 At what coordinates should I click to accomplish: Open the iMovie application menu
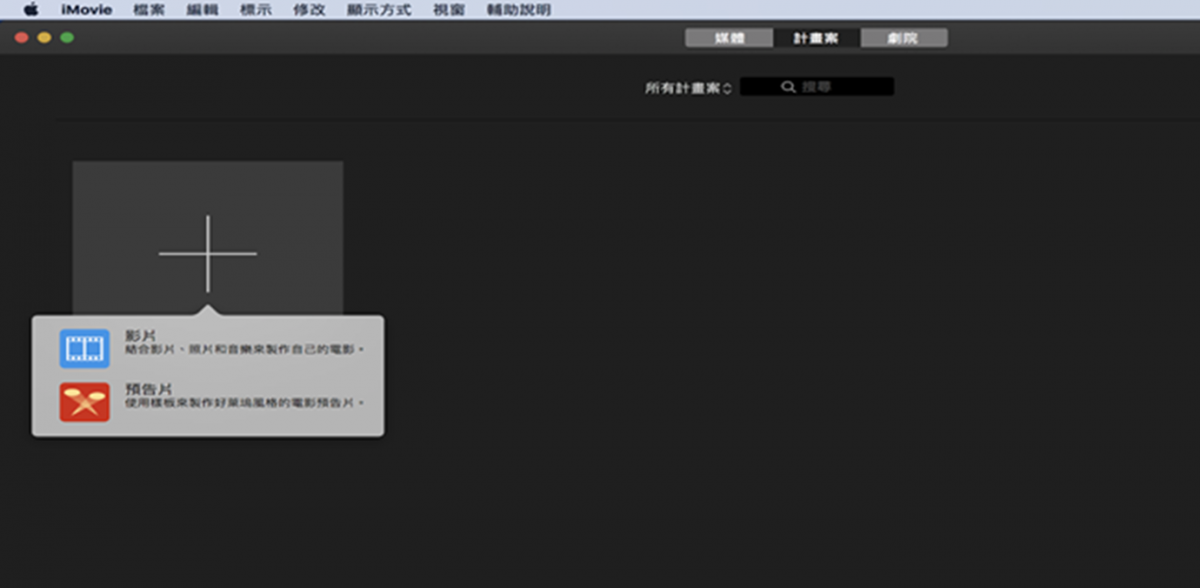[x=86, y=10]
